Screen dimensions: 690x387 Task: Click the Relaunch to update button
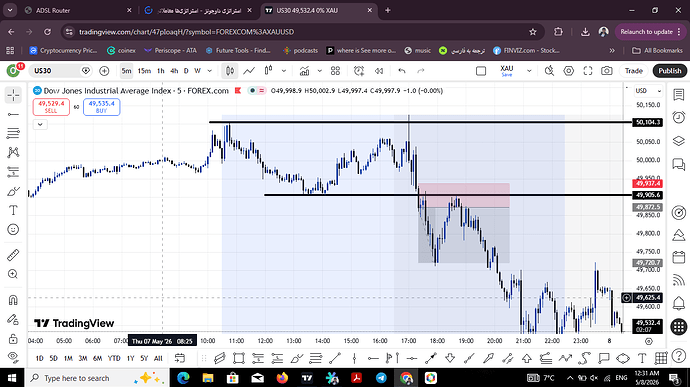tap(651, 32)
